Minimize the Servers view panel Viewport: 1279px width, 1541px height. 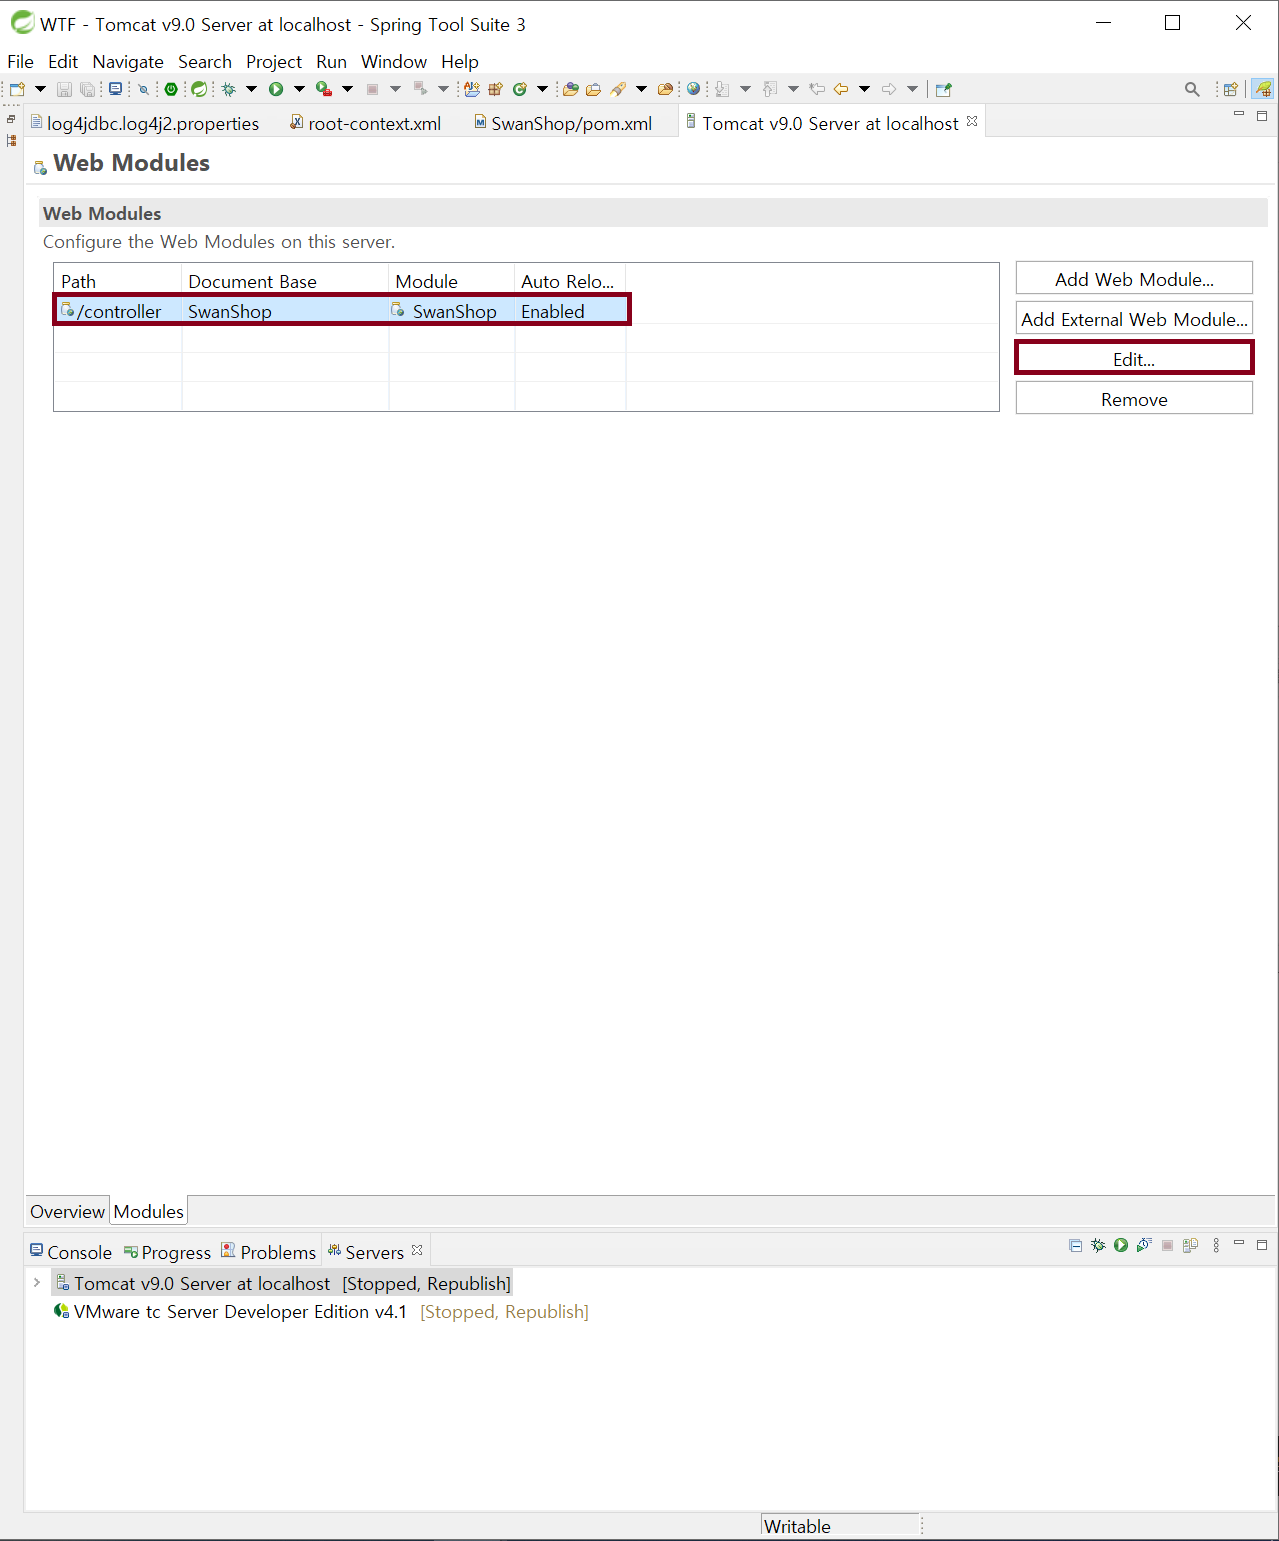(x=1239, y=1243)
